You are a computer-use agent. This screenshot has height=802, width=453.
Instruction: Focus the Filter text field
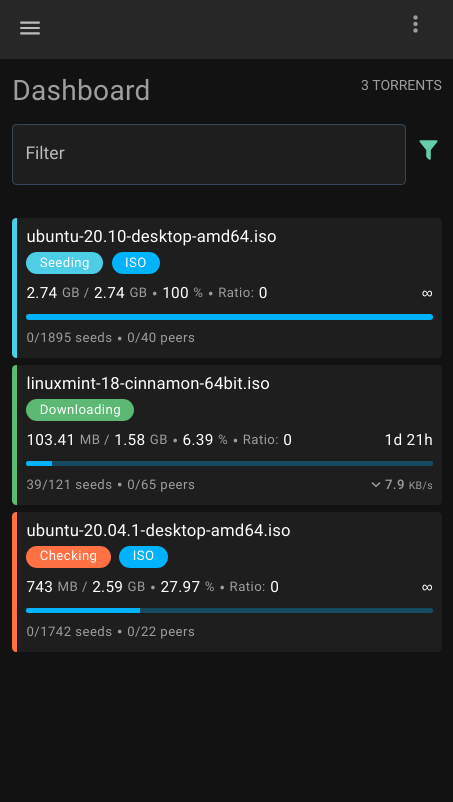[209, 154]
